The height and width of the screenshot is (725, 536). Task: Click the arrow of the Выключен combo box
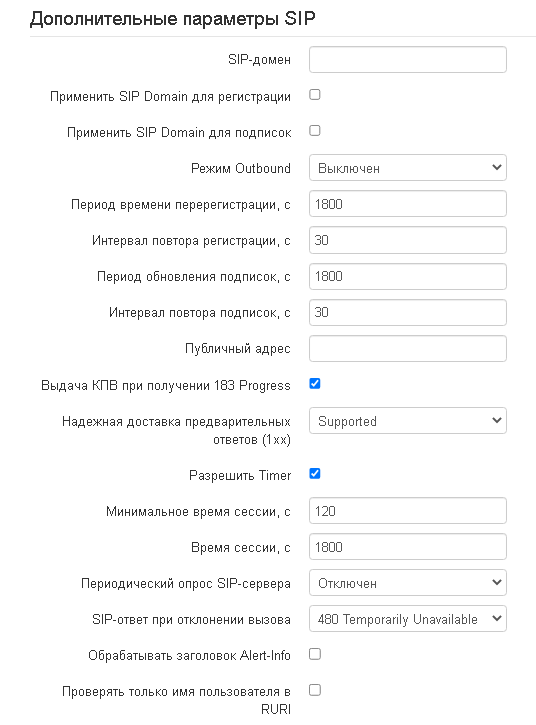(x=497, y=167)
